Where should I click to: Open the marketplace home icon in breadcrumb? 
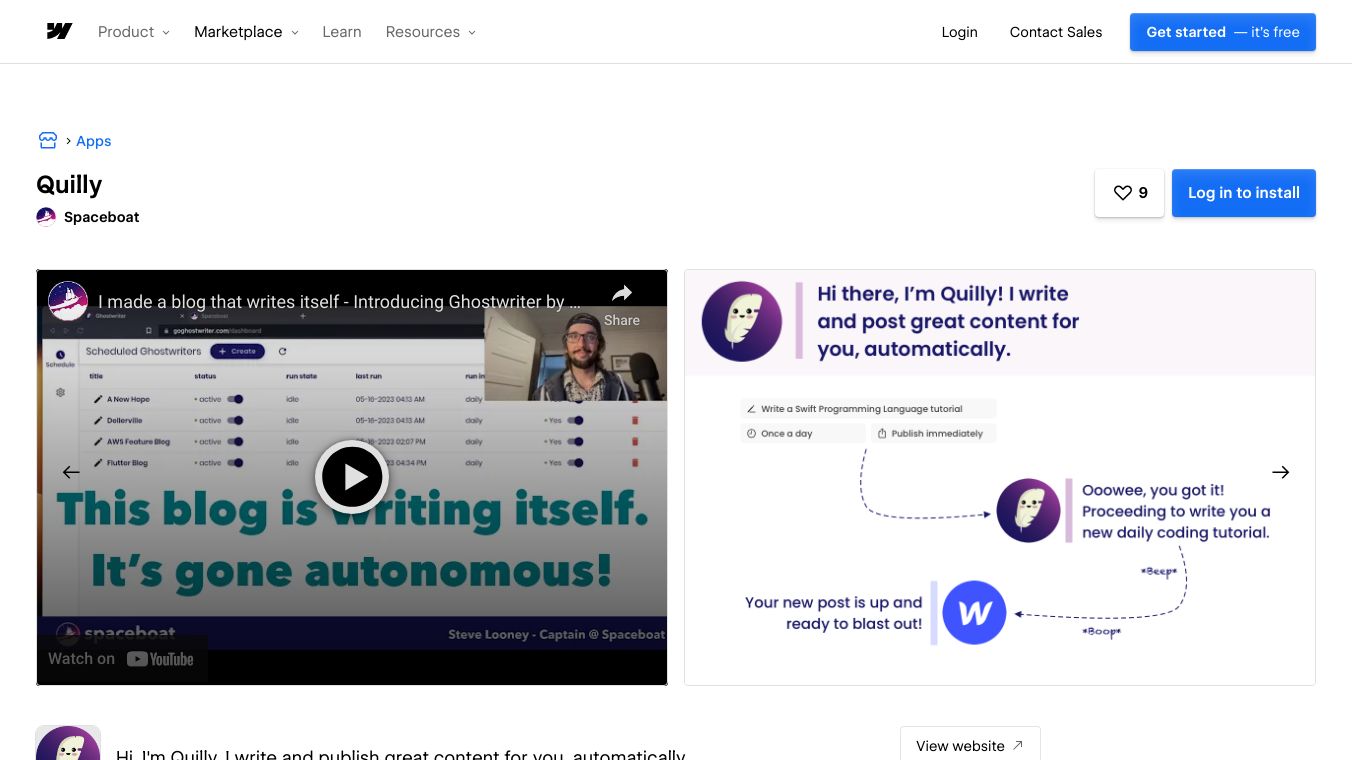[48, 141]
